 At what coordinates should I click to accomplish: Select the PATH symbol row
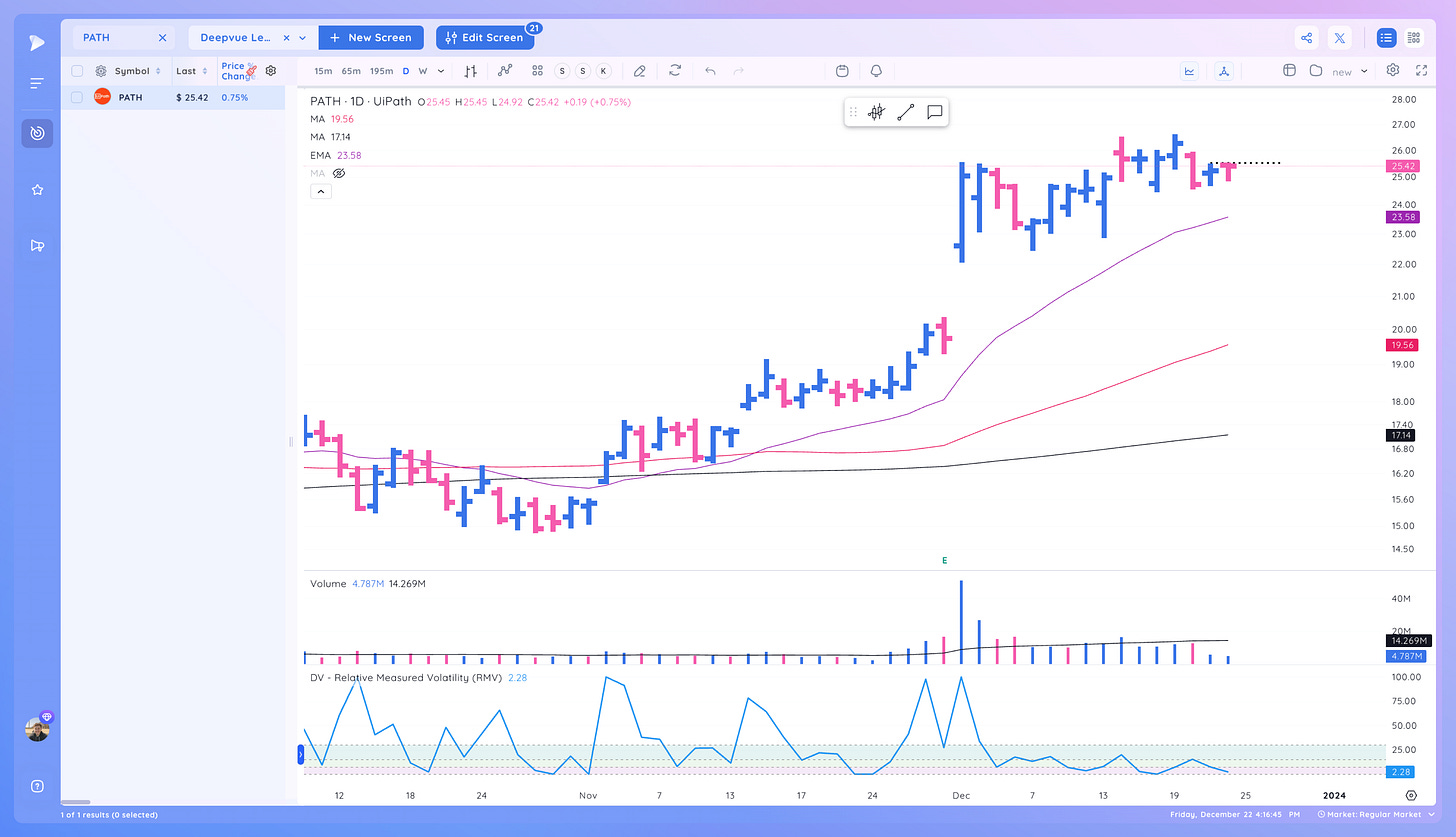172,97
